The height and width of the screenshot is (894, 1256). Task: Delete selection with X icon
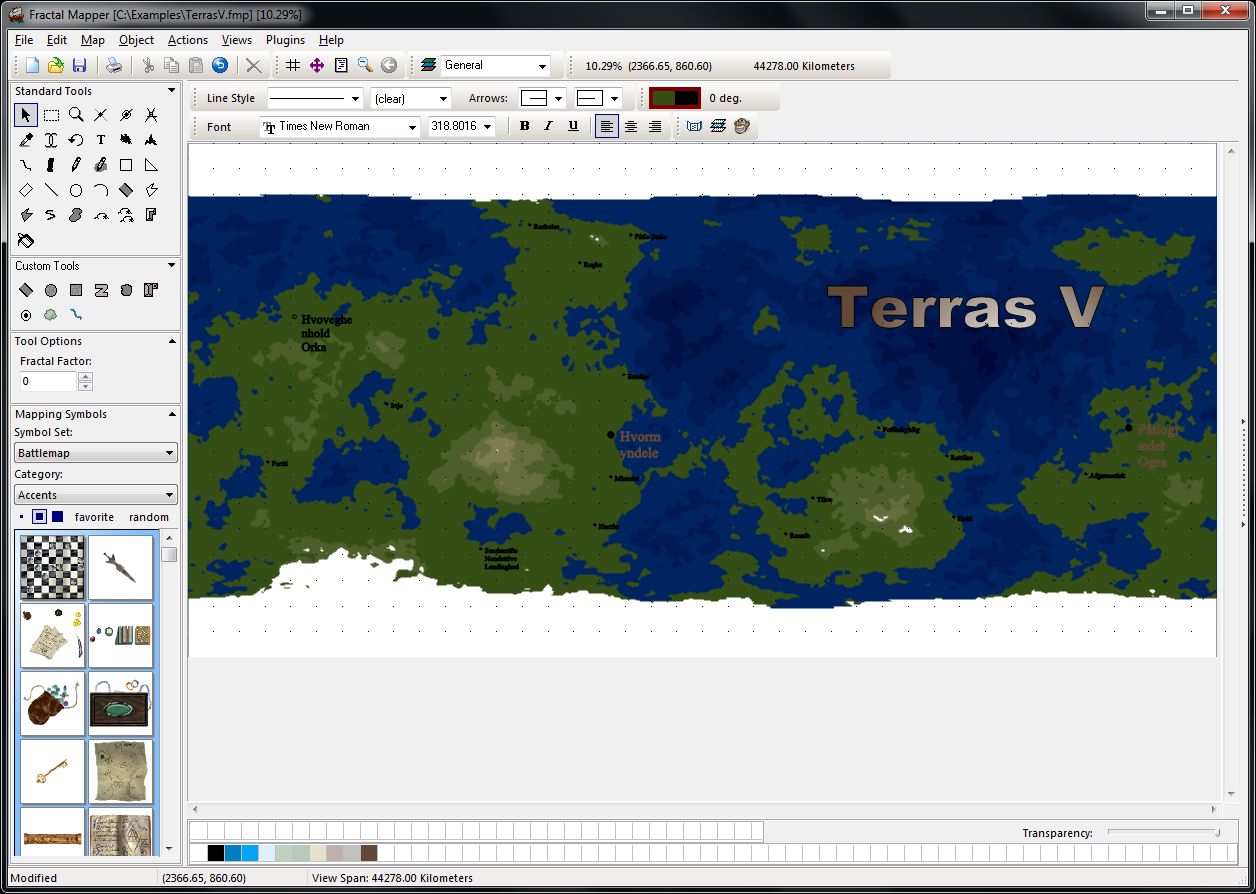(254, 66)
